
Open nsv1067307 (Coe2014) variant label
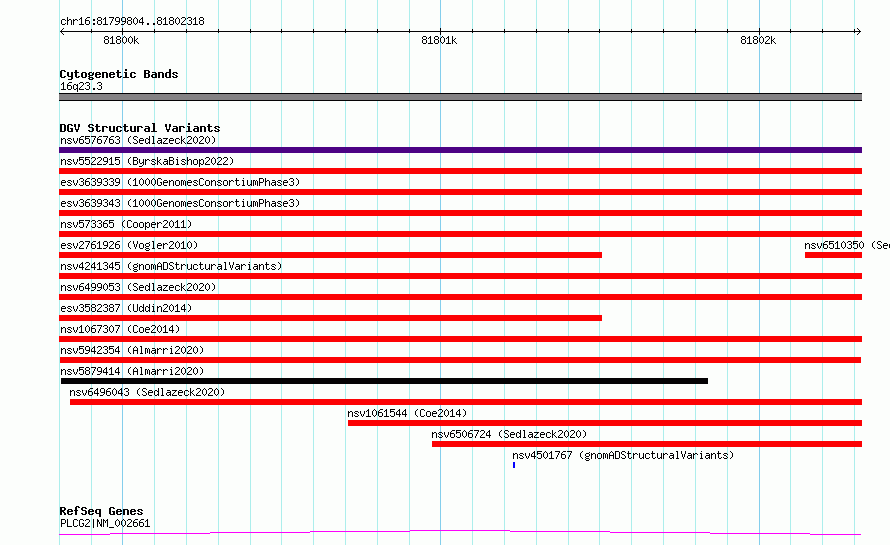click(x=120, y=329)
